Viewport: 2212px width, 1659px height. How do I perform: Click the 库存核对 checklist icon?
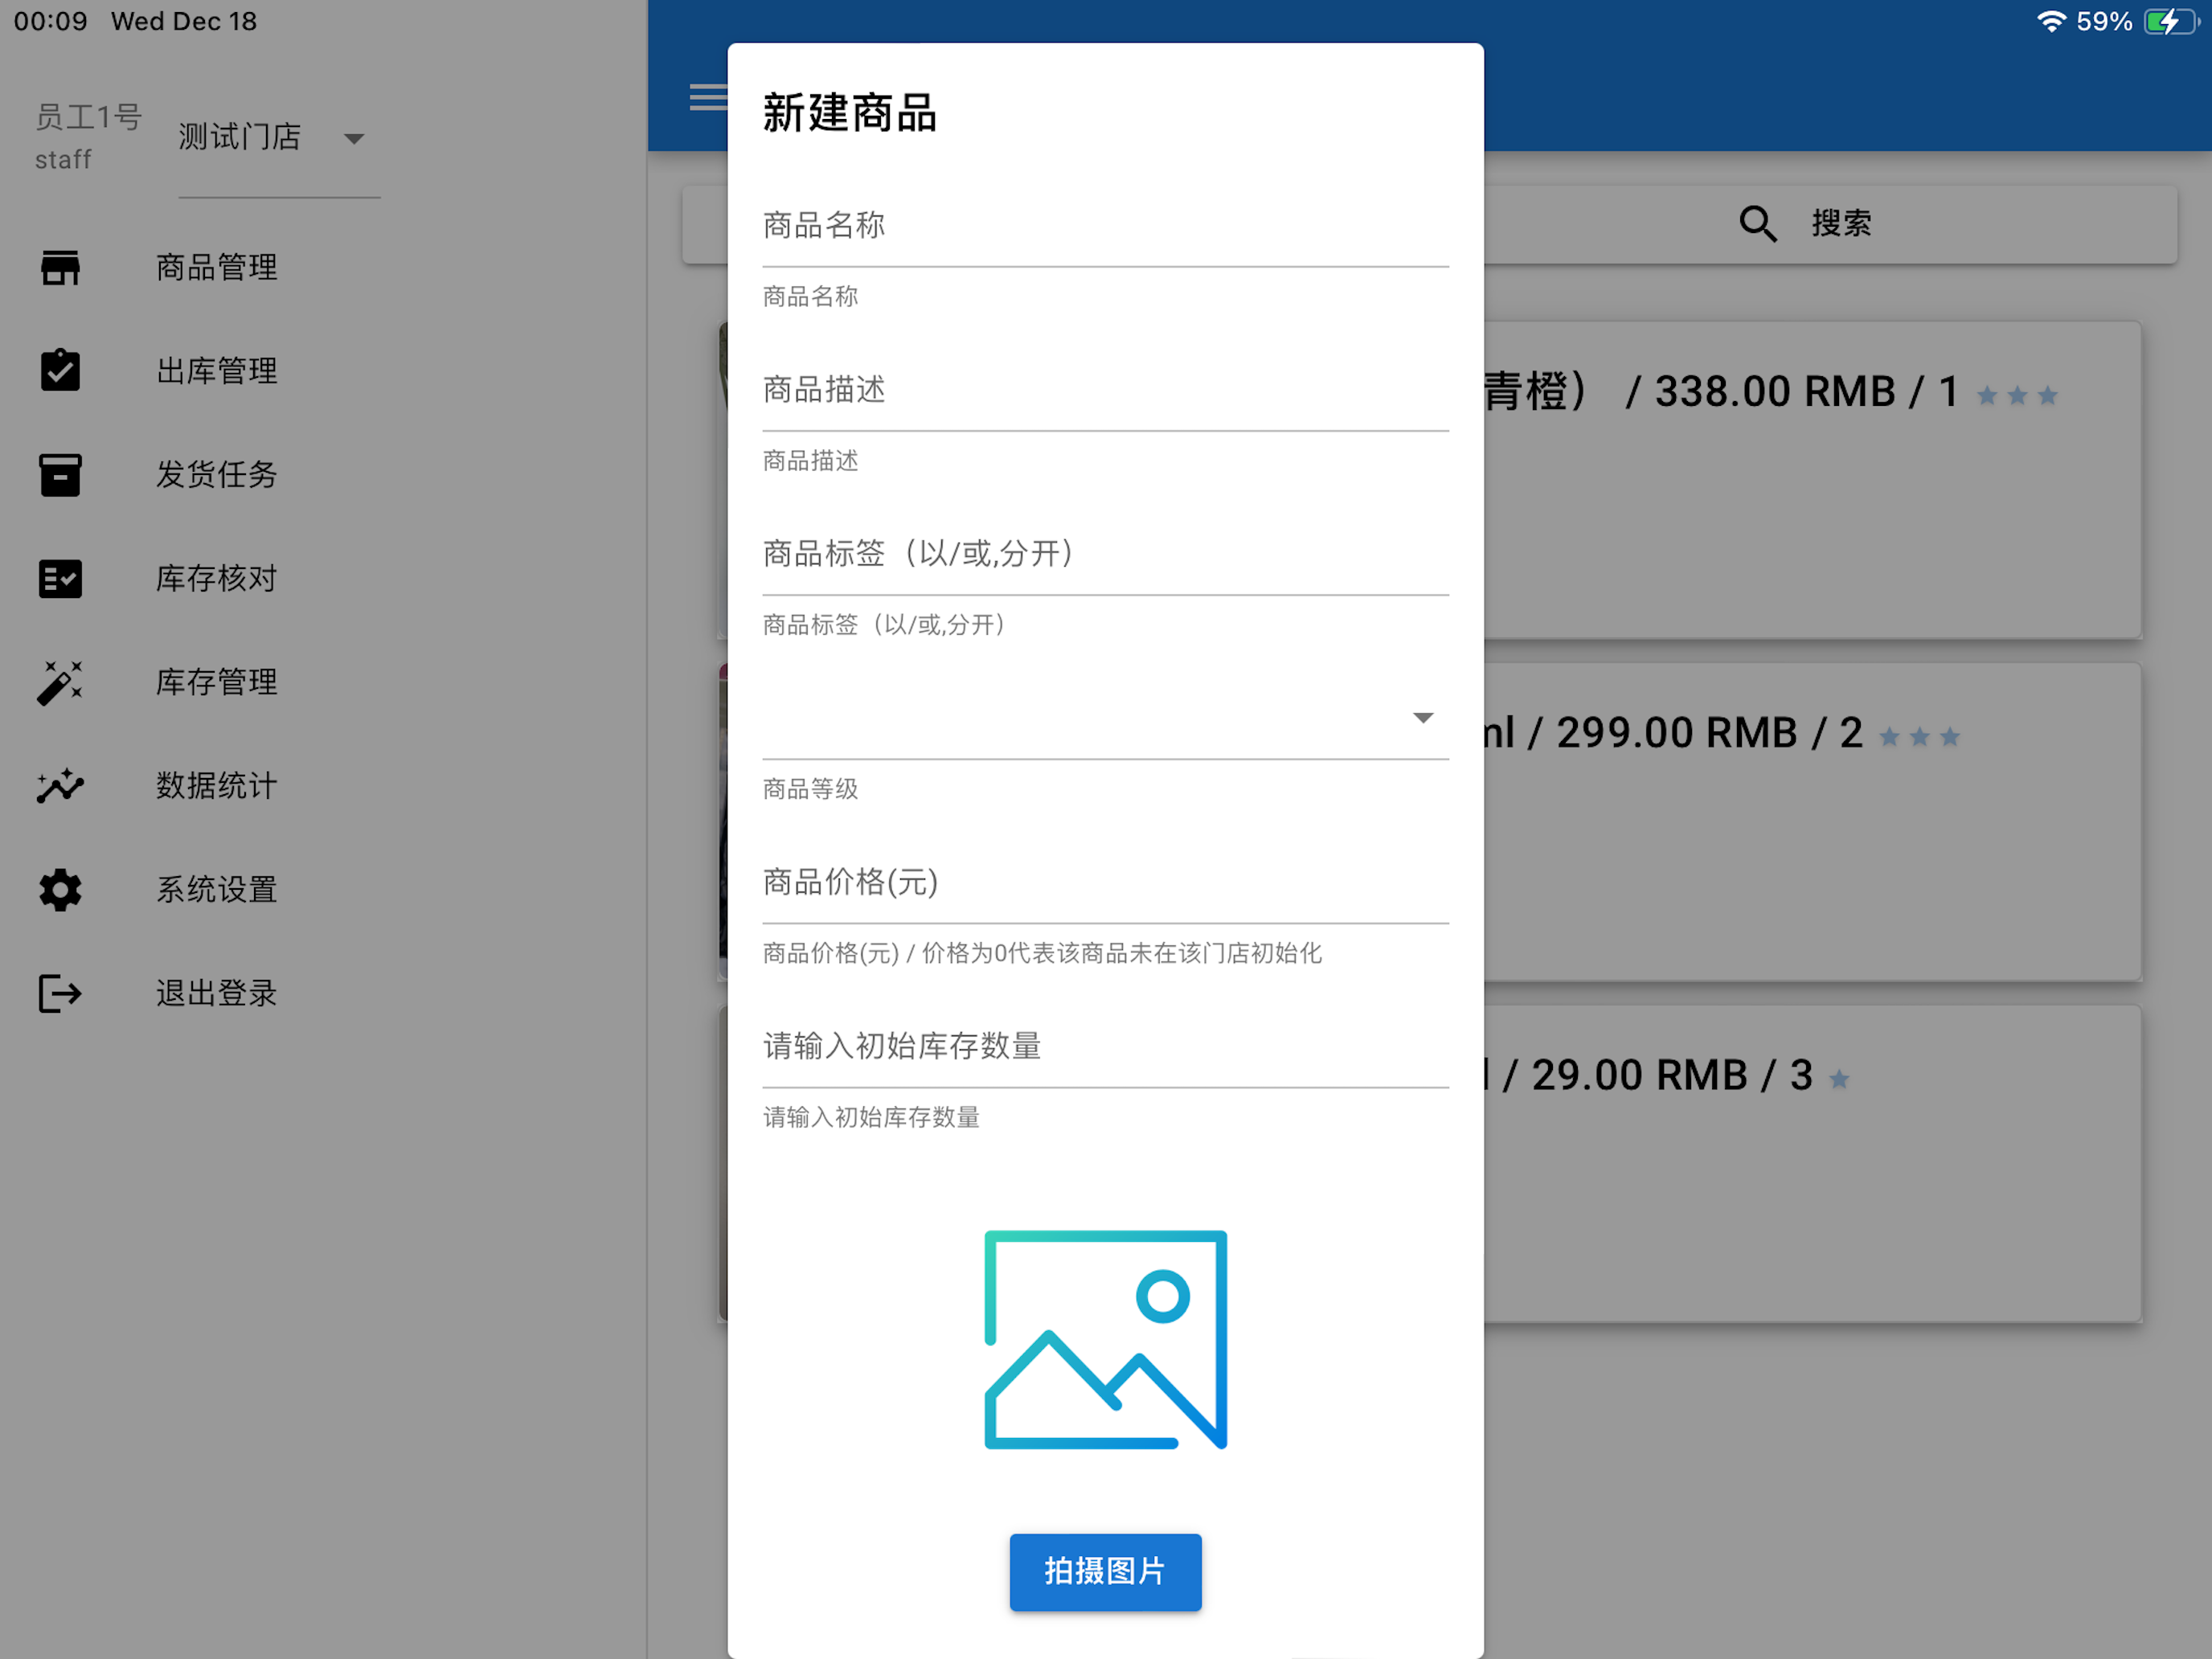(x=60, y=578)
